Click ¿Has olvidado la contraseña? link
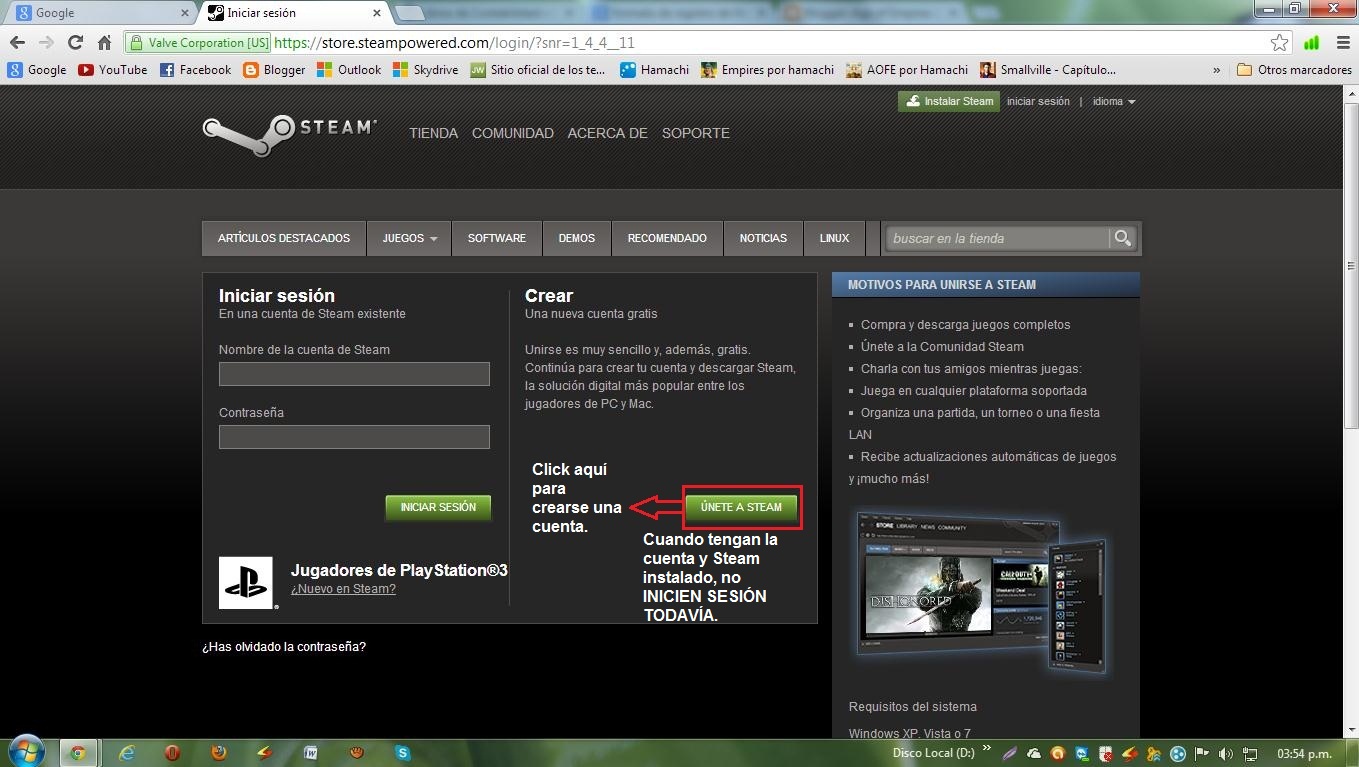Screen dimensions: 1359x767 point(284,647)
